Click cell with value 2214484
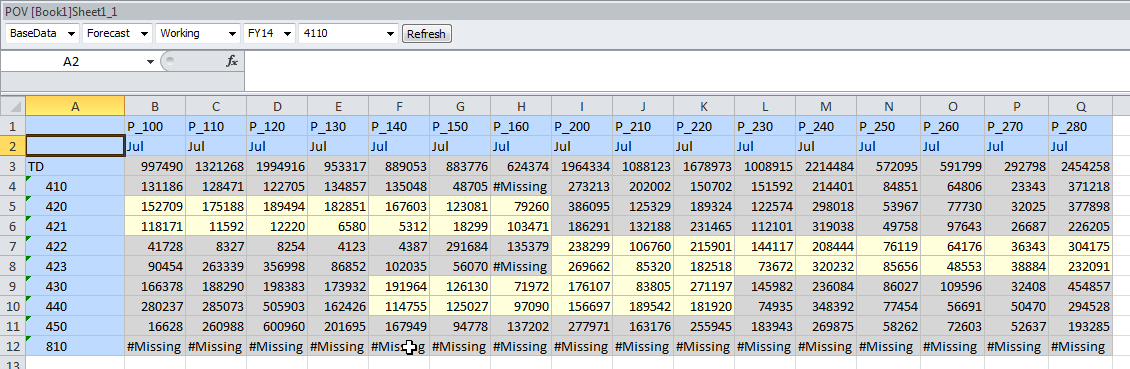Screen dimensions: 1130x369 pyautogui.click(x=826, y=166)
